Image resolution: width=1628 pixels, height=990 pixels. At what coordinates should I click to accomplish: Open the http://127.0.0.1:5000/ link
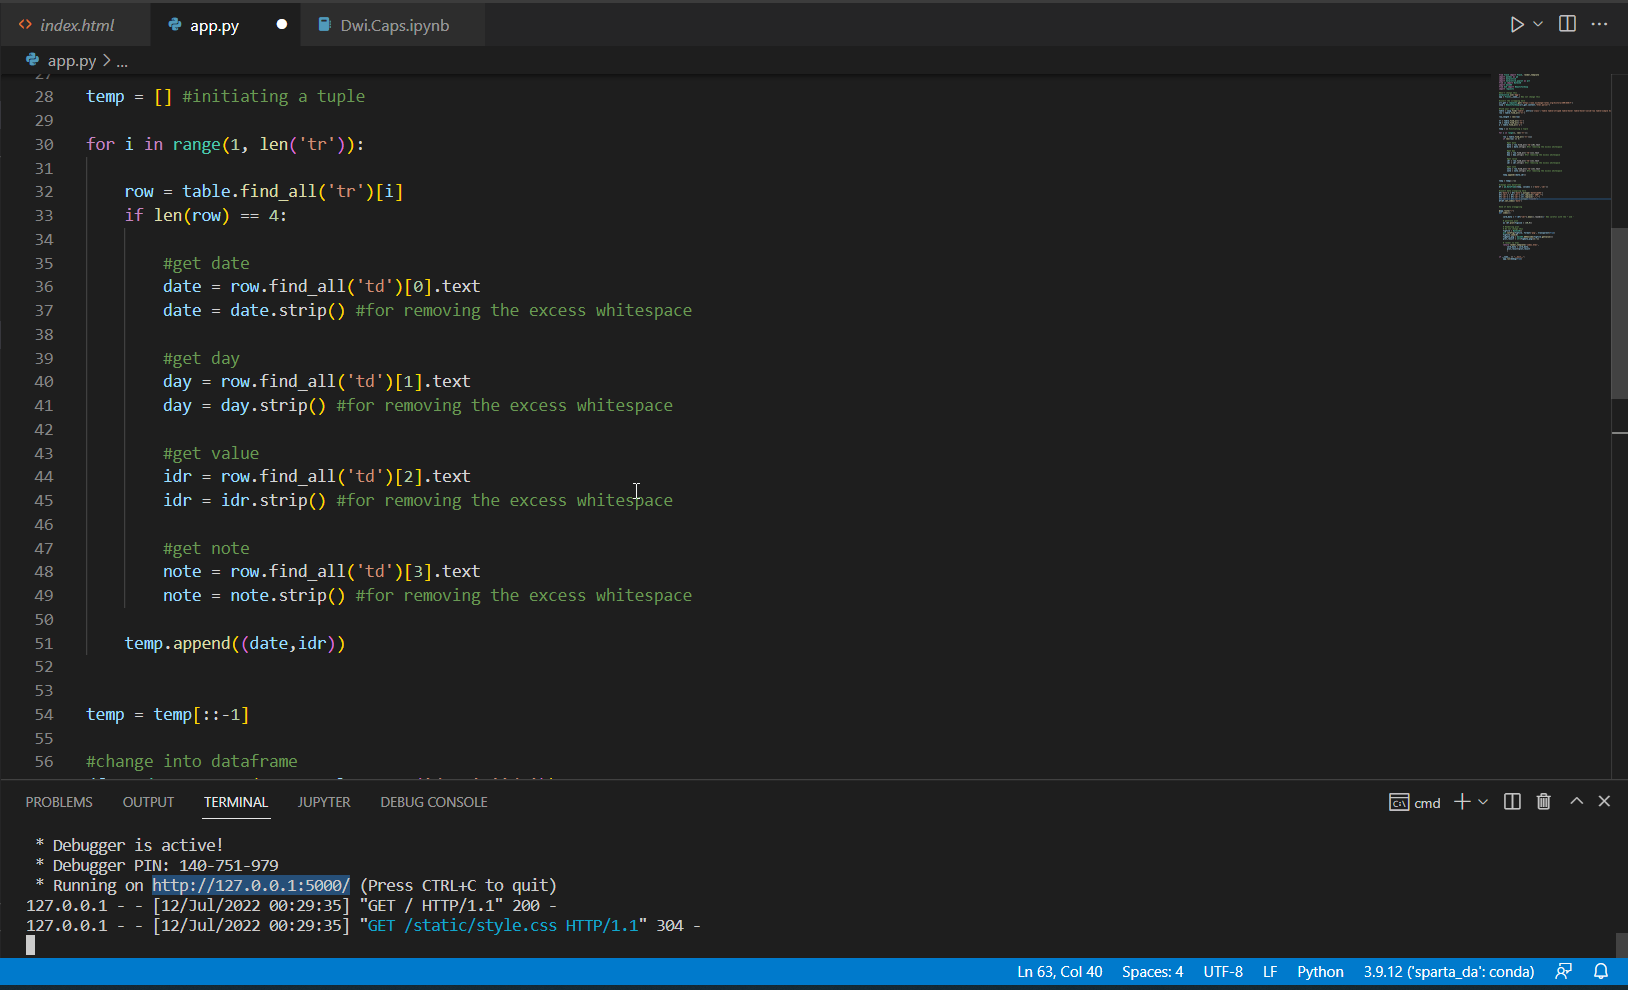[x=250, y=885]
